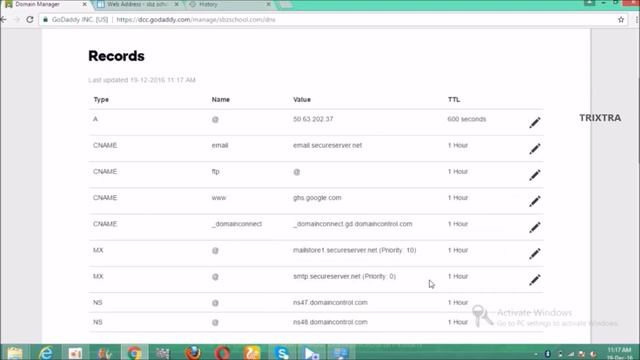Image resolution: width=640 pixels, height=360 pixels.
Task: Click the Last updated timestamp text
Action: tap(142, 80)
